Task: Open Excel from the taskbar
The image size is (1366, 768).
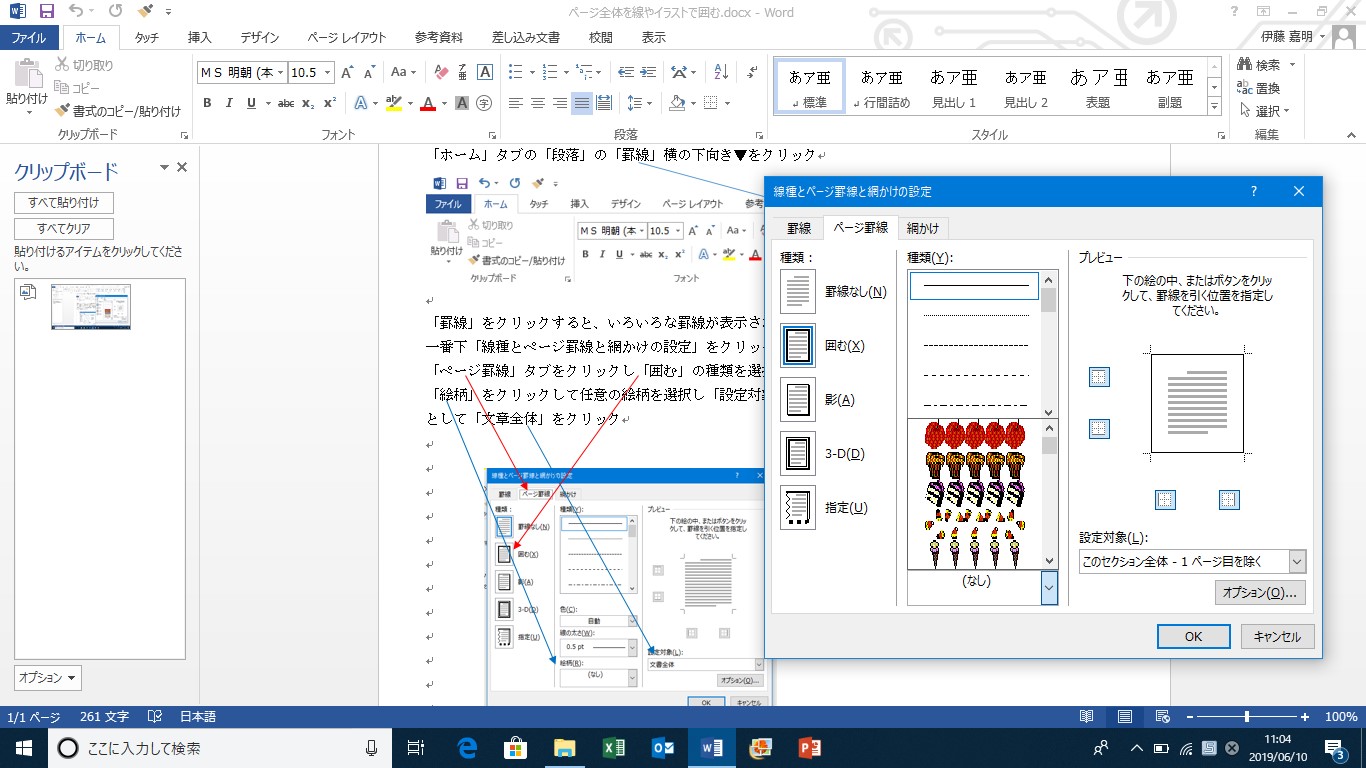Action: coord(613,747)
